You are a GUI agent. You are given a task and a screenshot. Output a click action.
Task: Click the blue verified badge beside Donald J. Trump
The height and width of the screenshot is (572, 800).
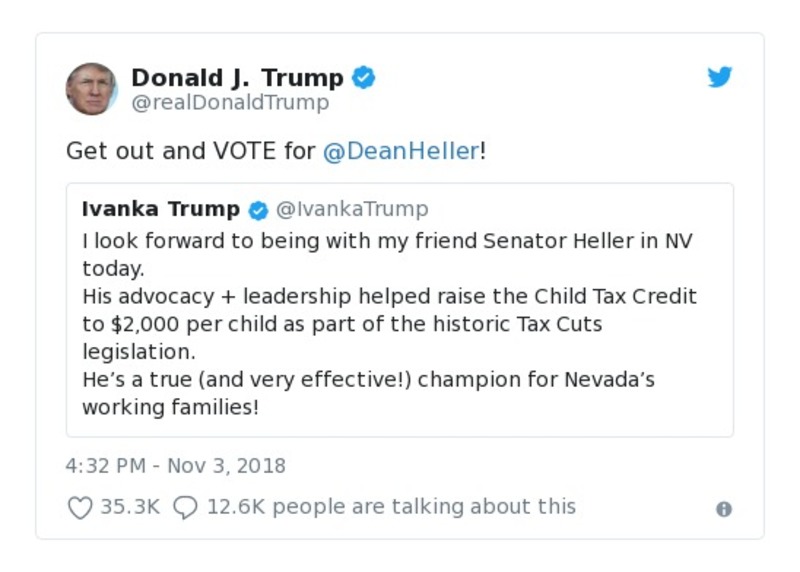(x=364, y=77)
